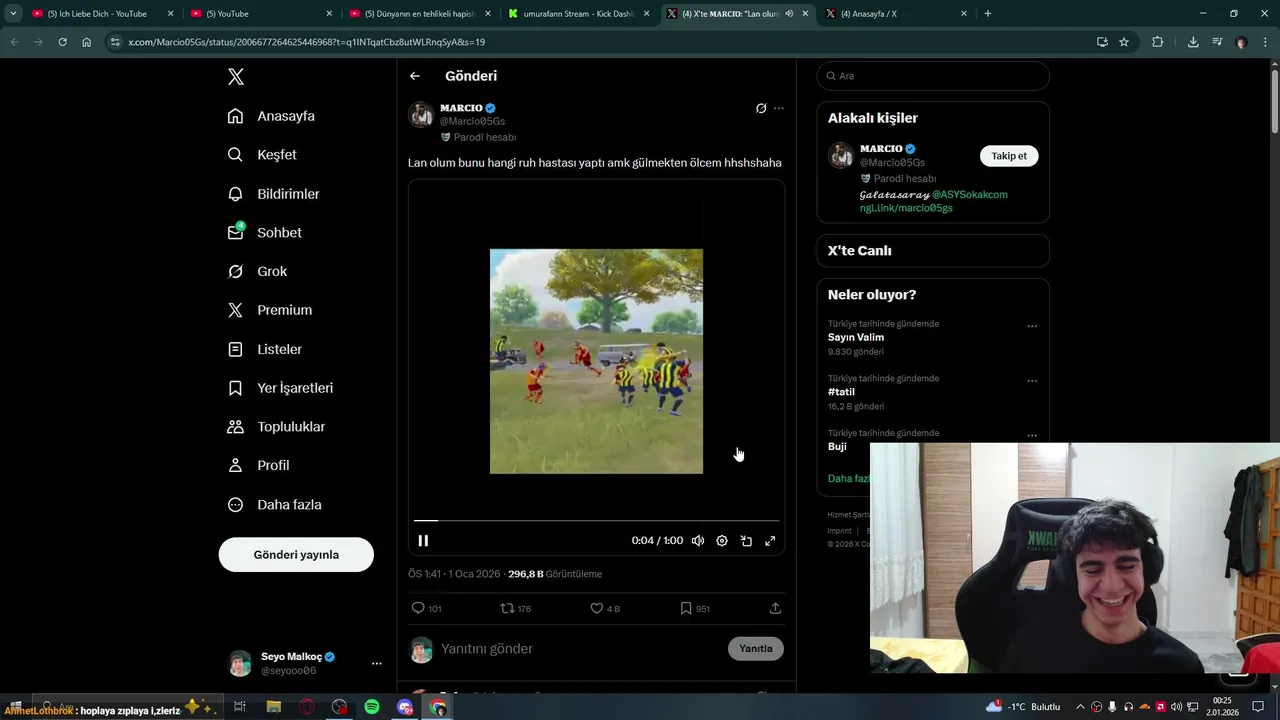Like the post via the heart icon
The width and height of the screenshot is (1280, 720).
[596, 608]
